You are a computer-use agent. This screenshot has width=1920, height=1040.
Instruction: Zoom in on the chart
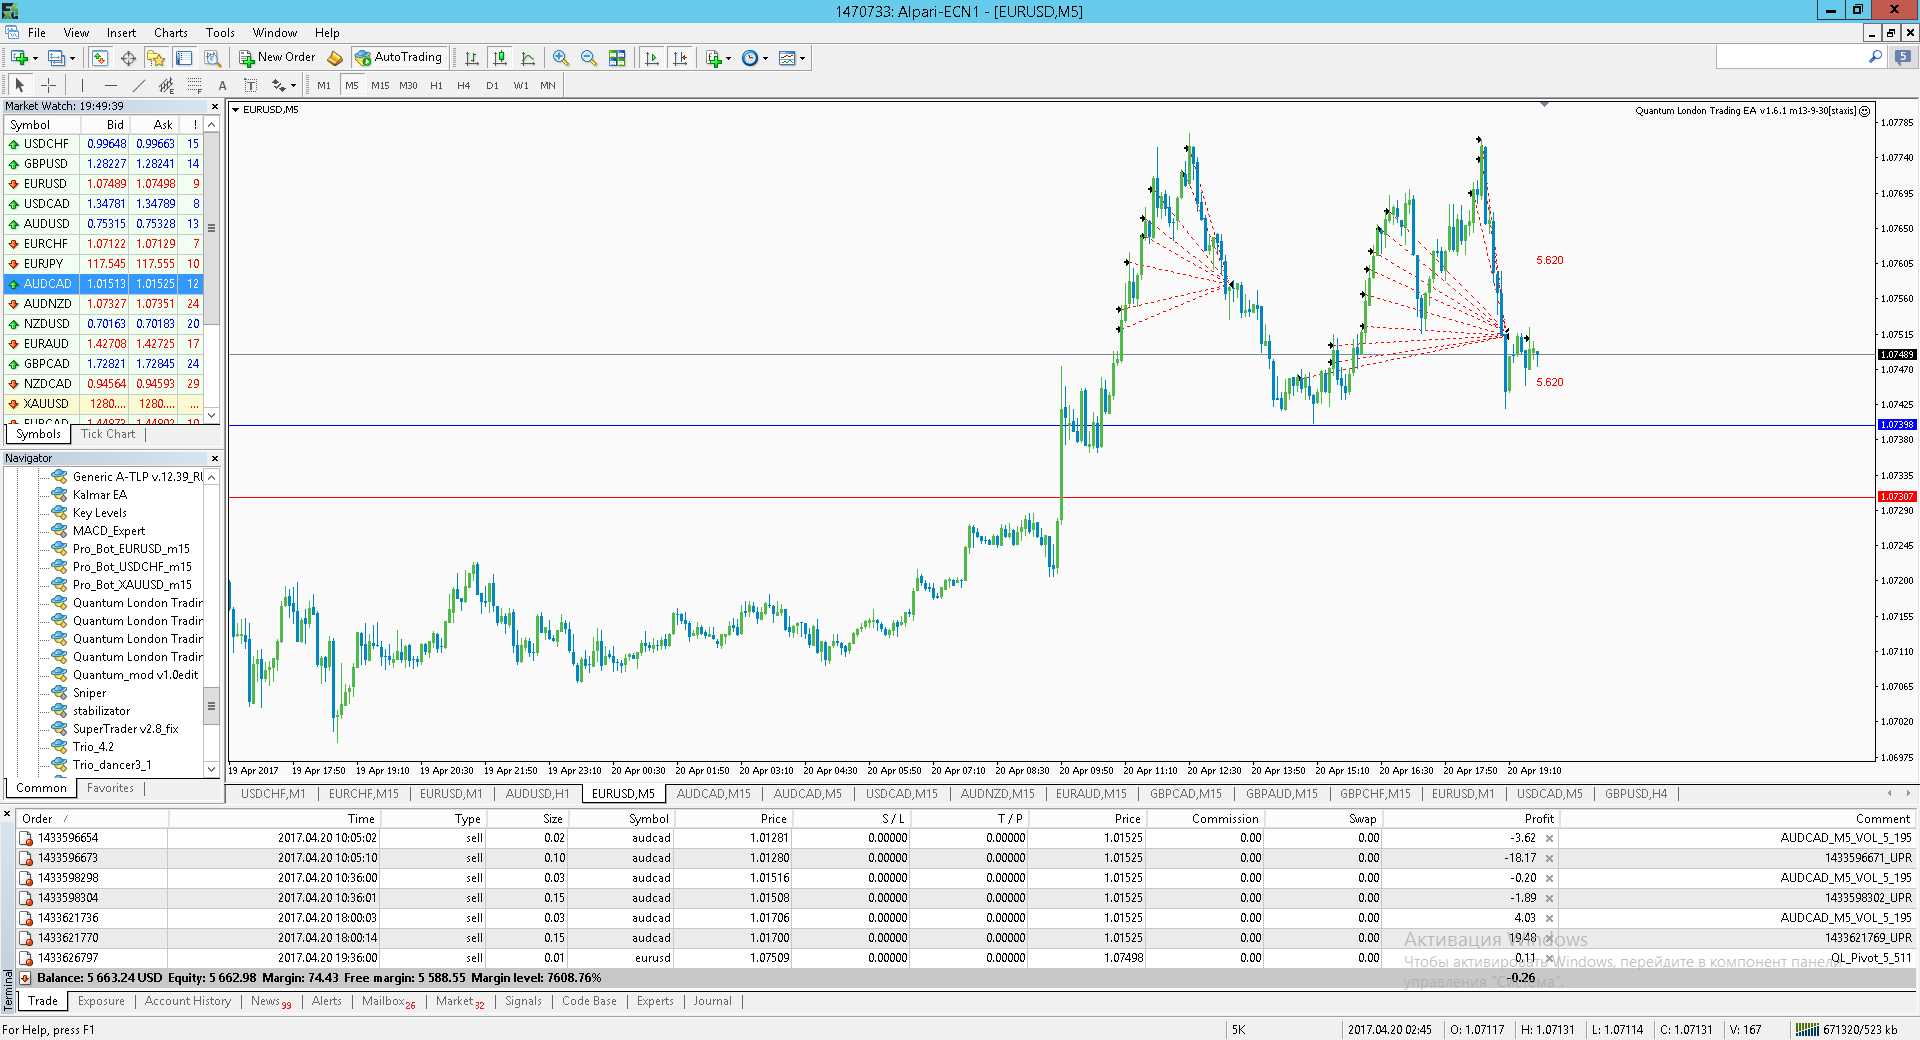561,58
